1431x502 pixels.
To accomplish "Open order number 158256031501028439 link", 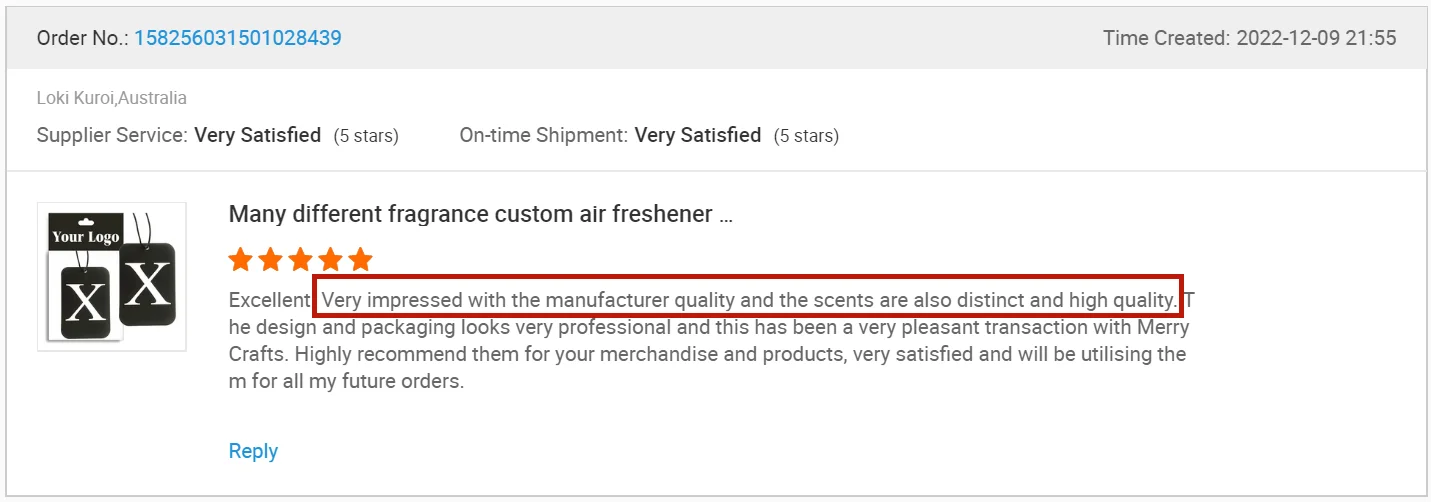I will point(238,39).
